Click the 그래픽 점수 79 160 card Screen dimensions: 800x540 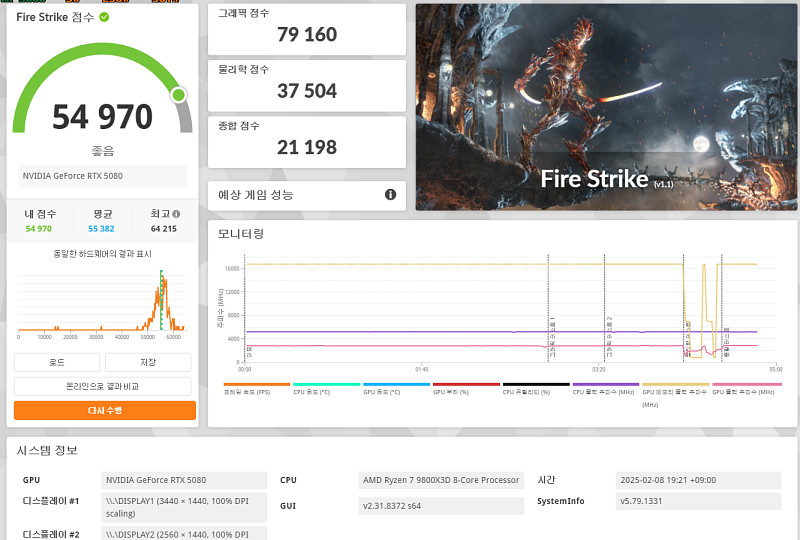coord(306,29)
